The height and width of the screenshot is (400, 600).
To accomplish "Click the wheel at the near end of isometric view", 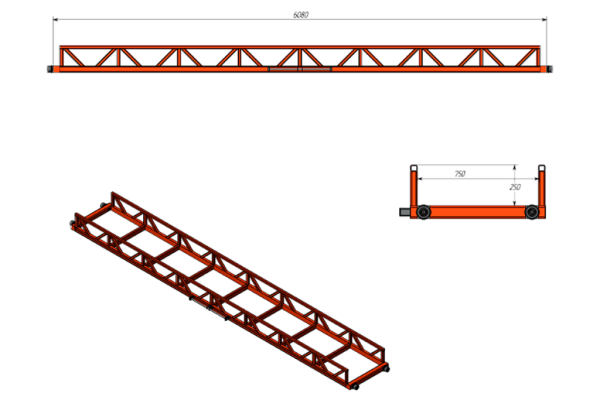I will tap(355, 387).
